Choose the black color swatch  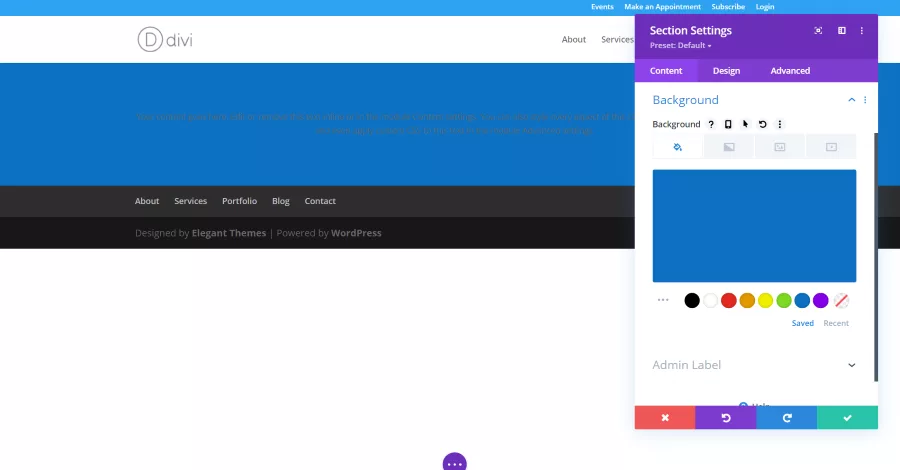692,300
